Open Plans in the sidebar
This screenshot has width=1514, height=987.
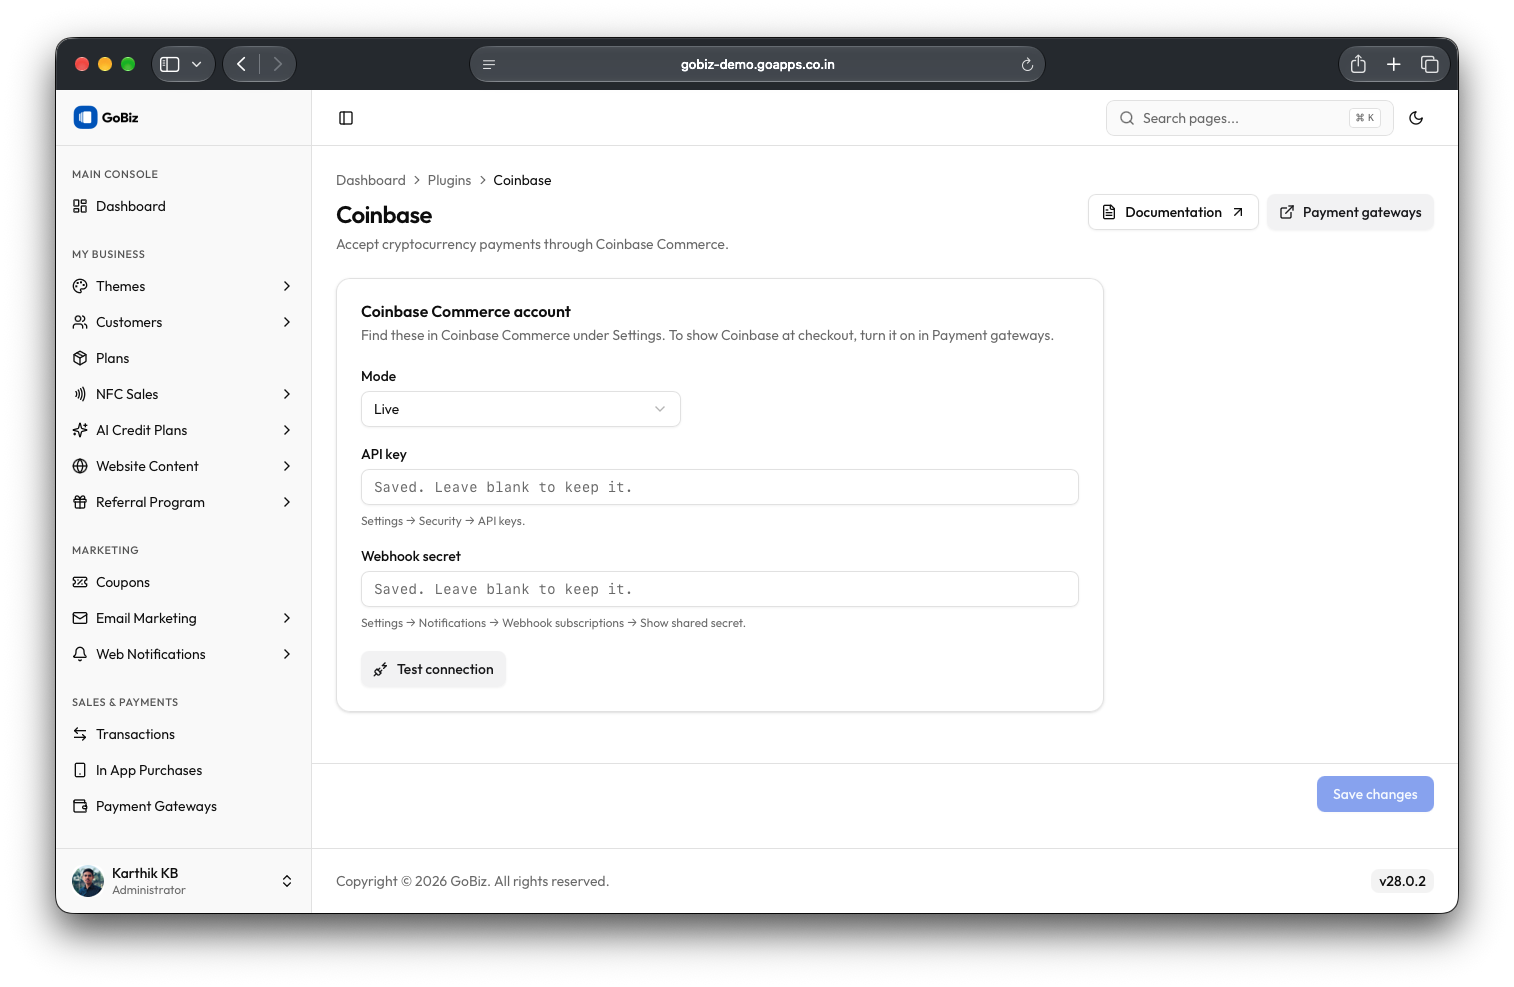[183, 358]
